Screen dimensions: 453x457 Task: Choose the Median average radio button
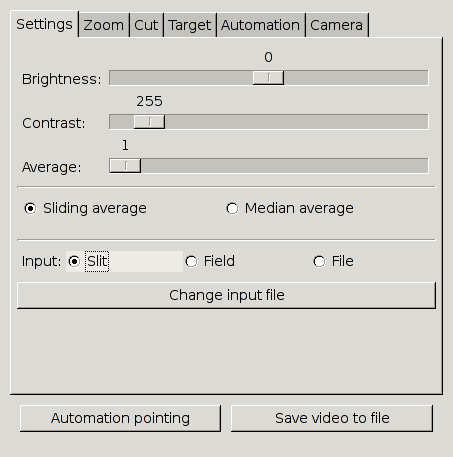pos(290,208)
